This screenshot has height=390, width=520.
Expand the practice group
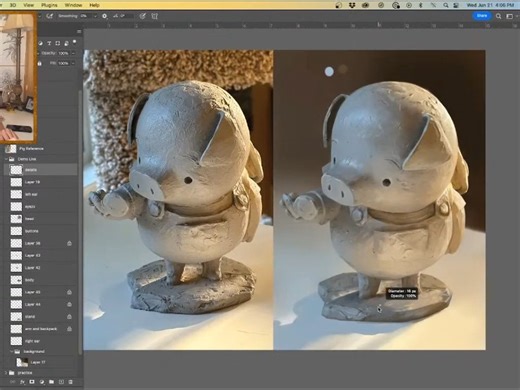tap(6, 373)
